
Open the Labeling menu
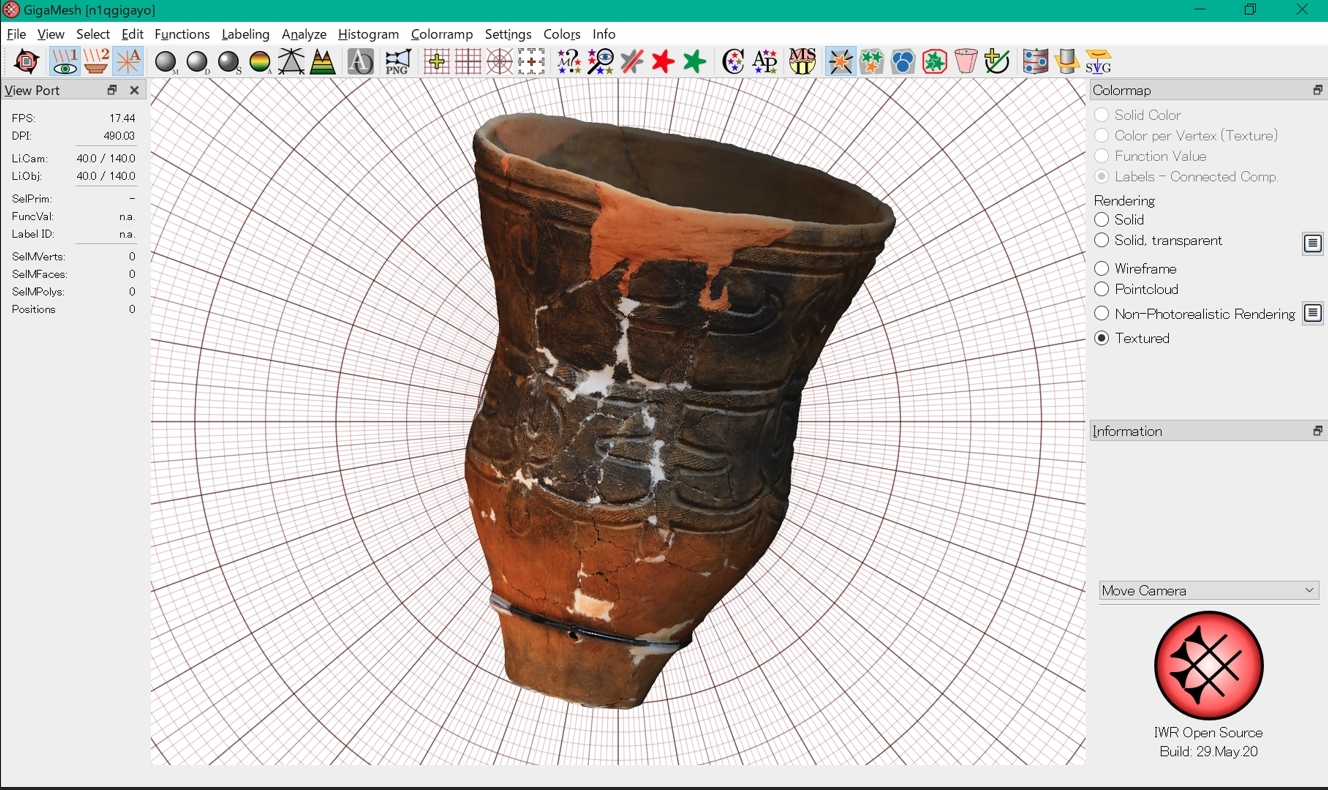point(246,34)
